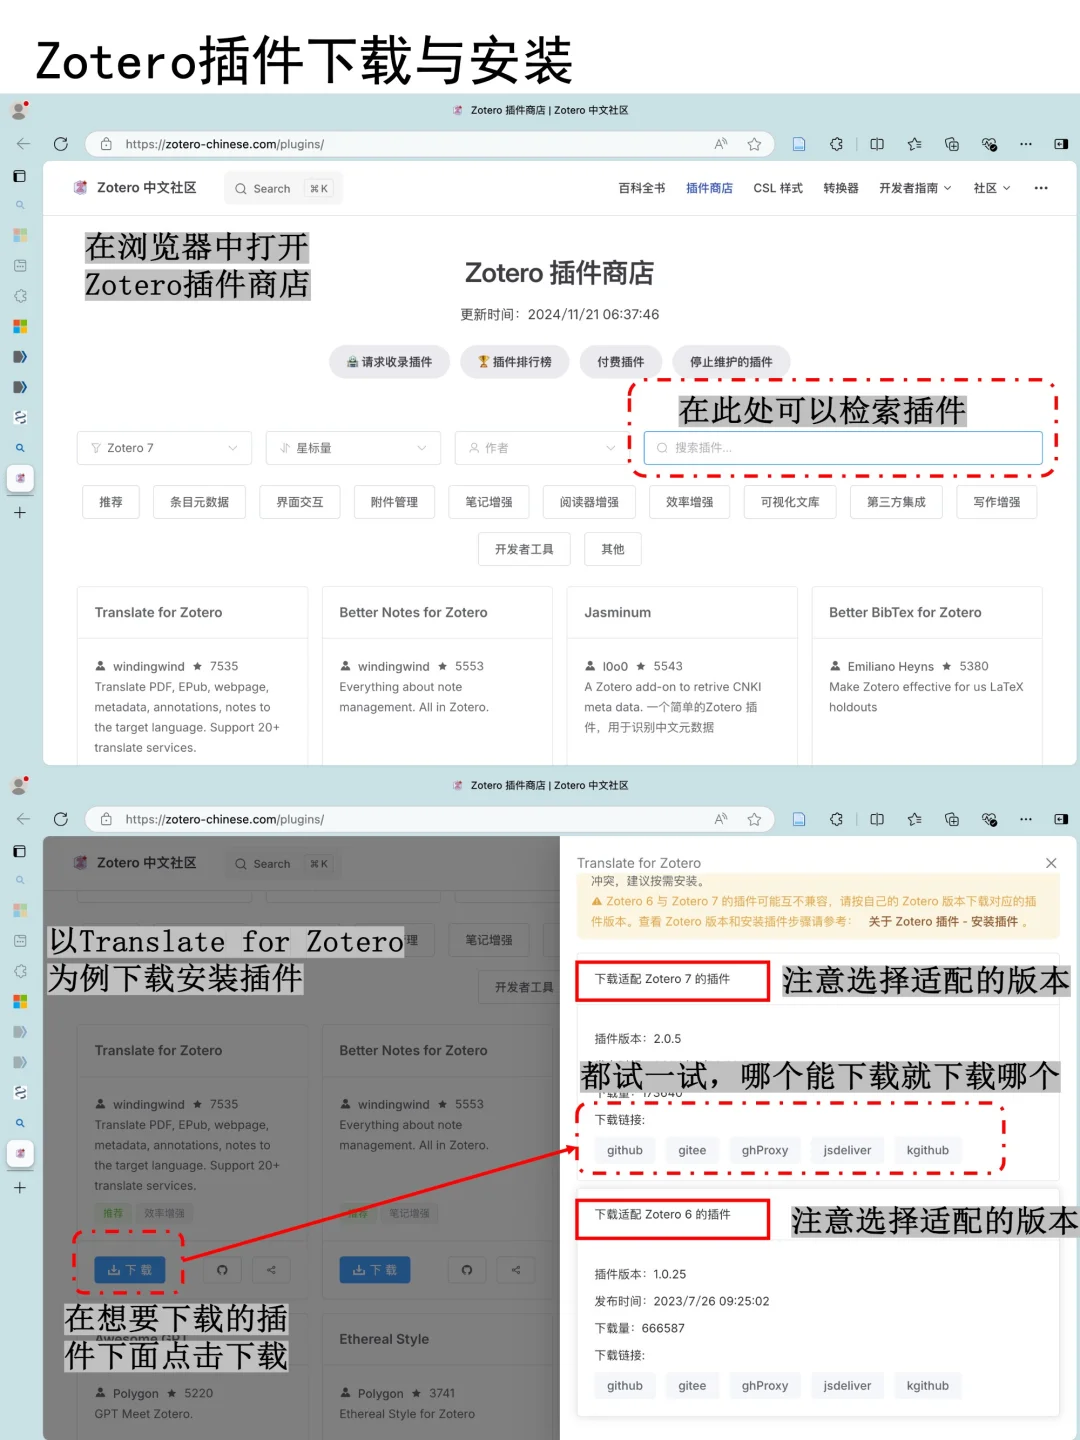Click the Search box in top page header
The width and height of the screenshot is (1080, 1440).
[x=283, y=188]
